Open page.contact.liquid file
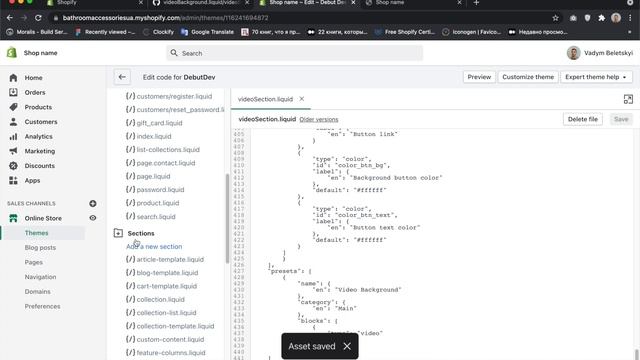This screenshot has height=360, width=640. 160,163
